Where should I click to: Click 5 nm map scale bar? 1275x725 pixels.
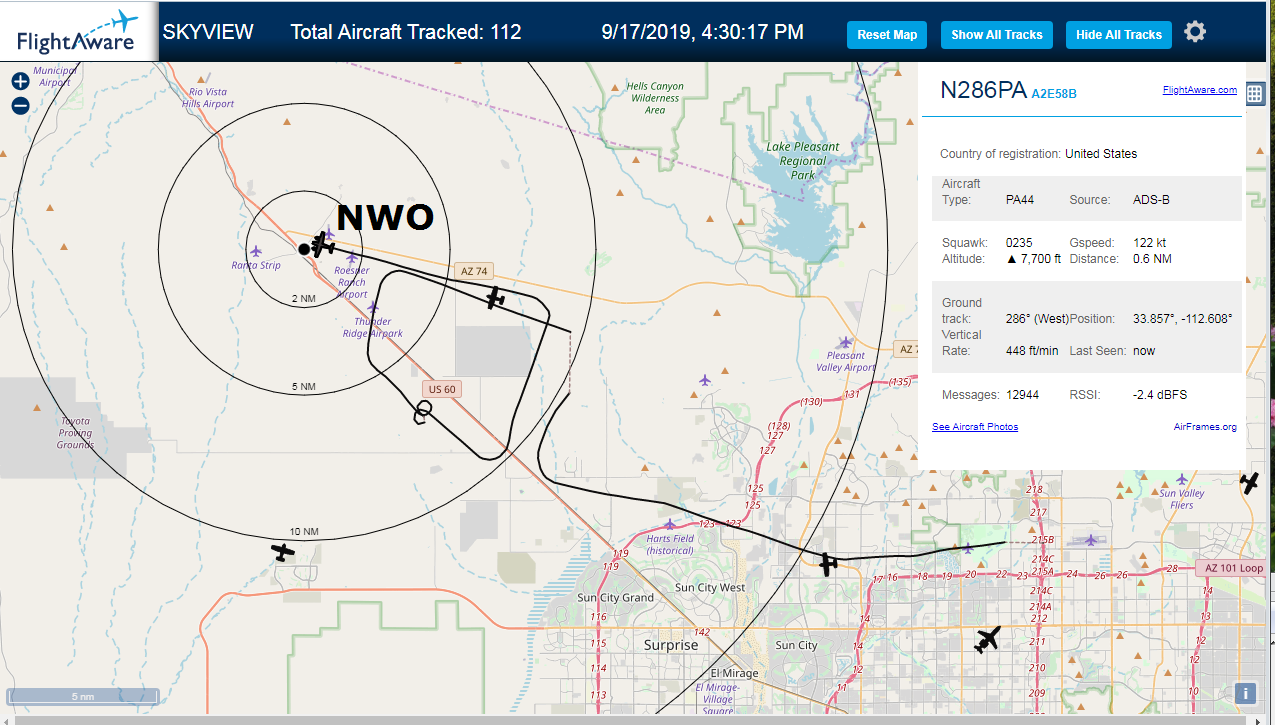click(82, 696)
